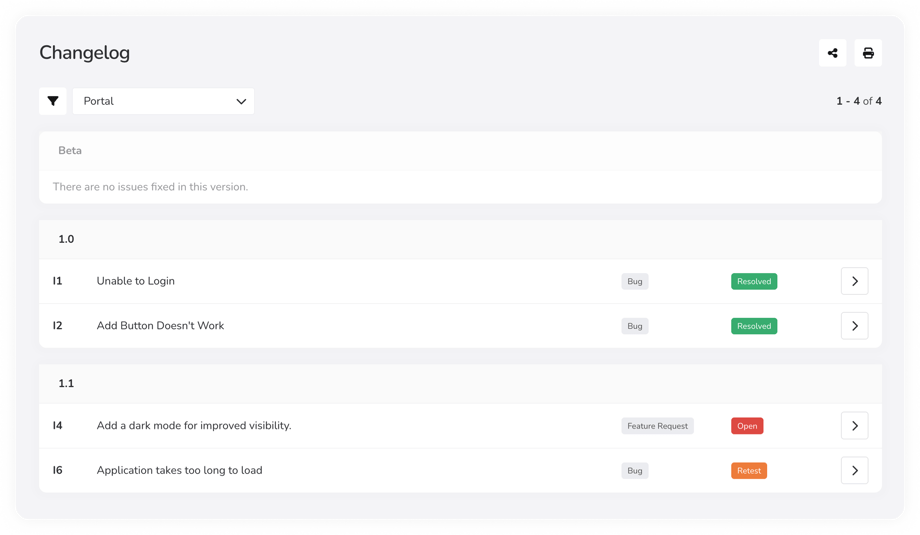Open the filter funnel icon
The width and height of the screenshot is (920, 535).
[x=53, y=101]
